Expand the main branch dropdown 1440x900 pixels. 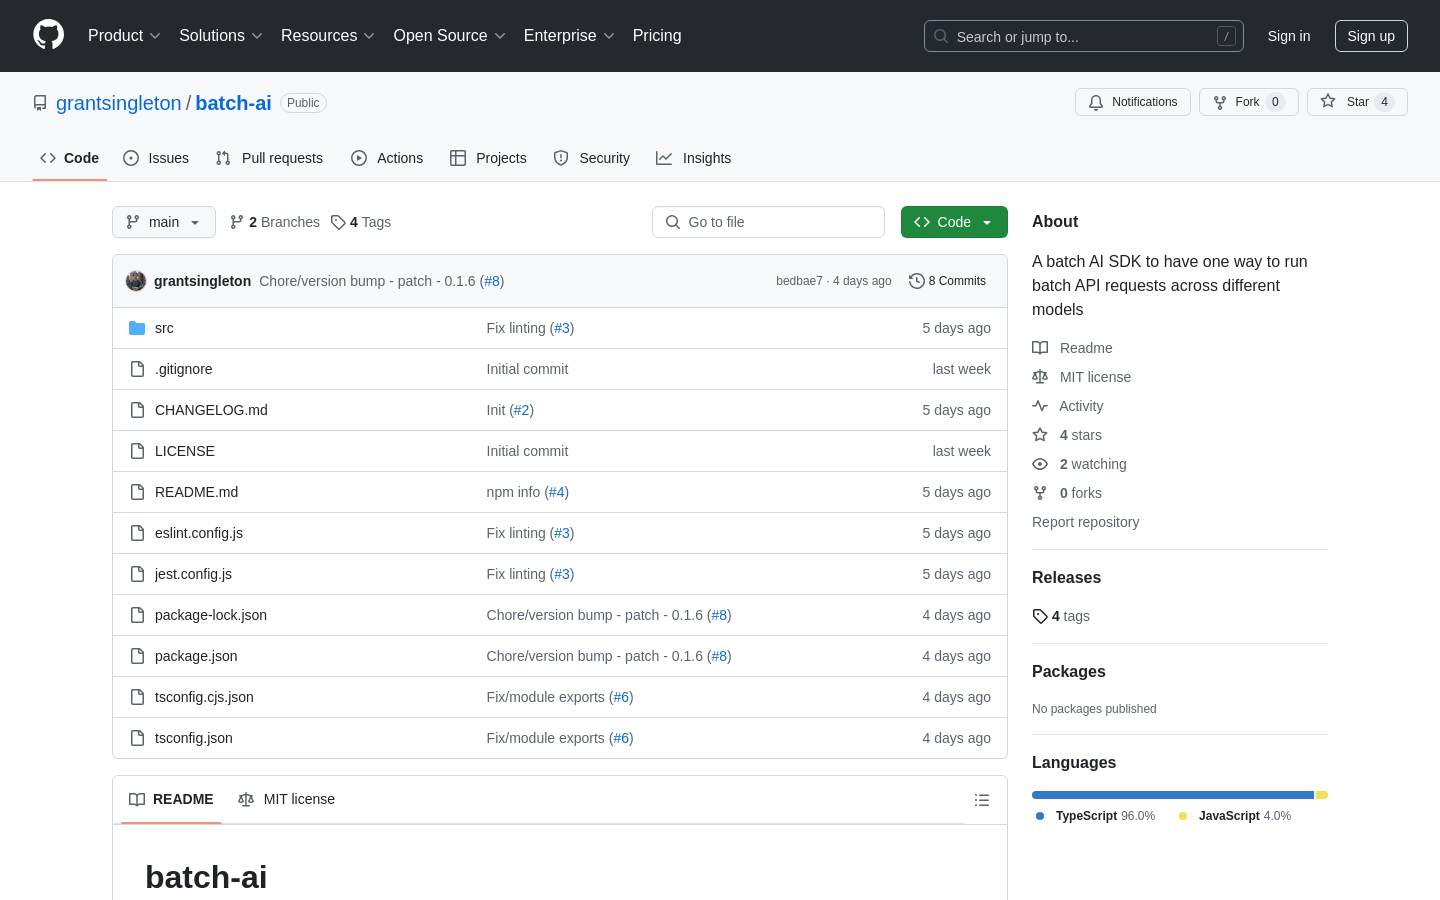click(x=164, y=222)
